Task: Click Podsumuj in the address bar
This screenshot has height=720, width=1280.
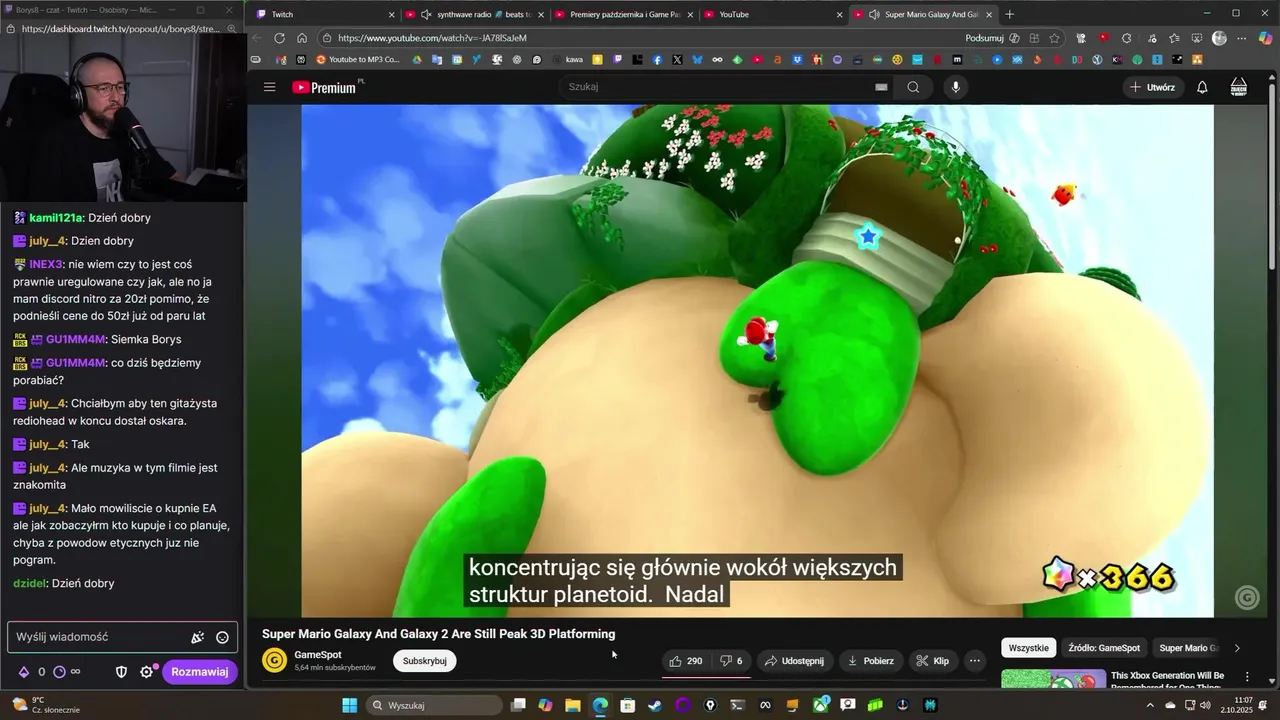Action: pos(984,38)
